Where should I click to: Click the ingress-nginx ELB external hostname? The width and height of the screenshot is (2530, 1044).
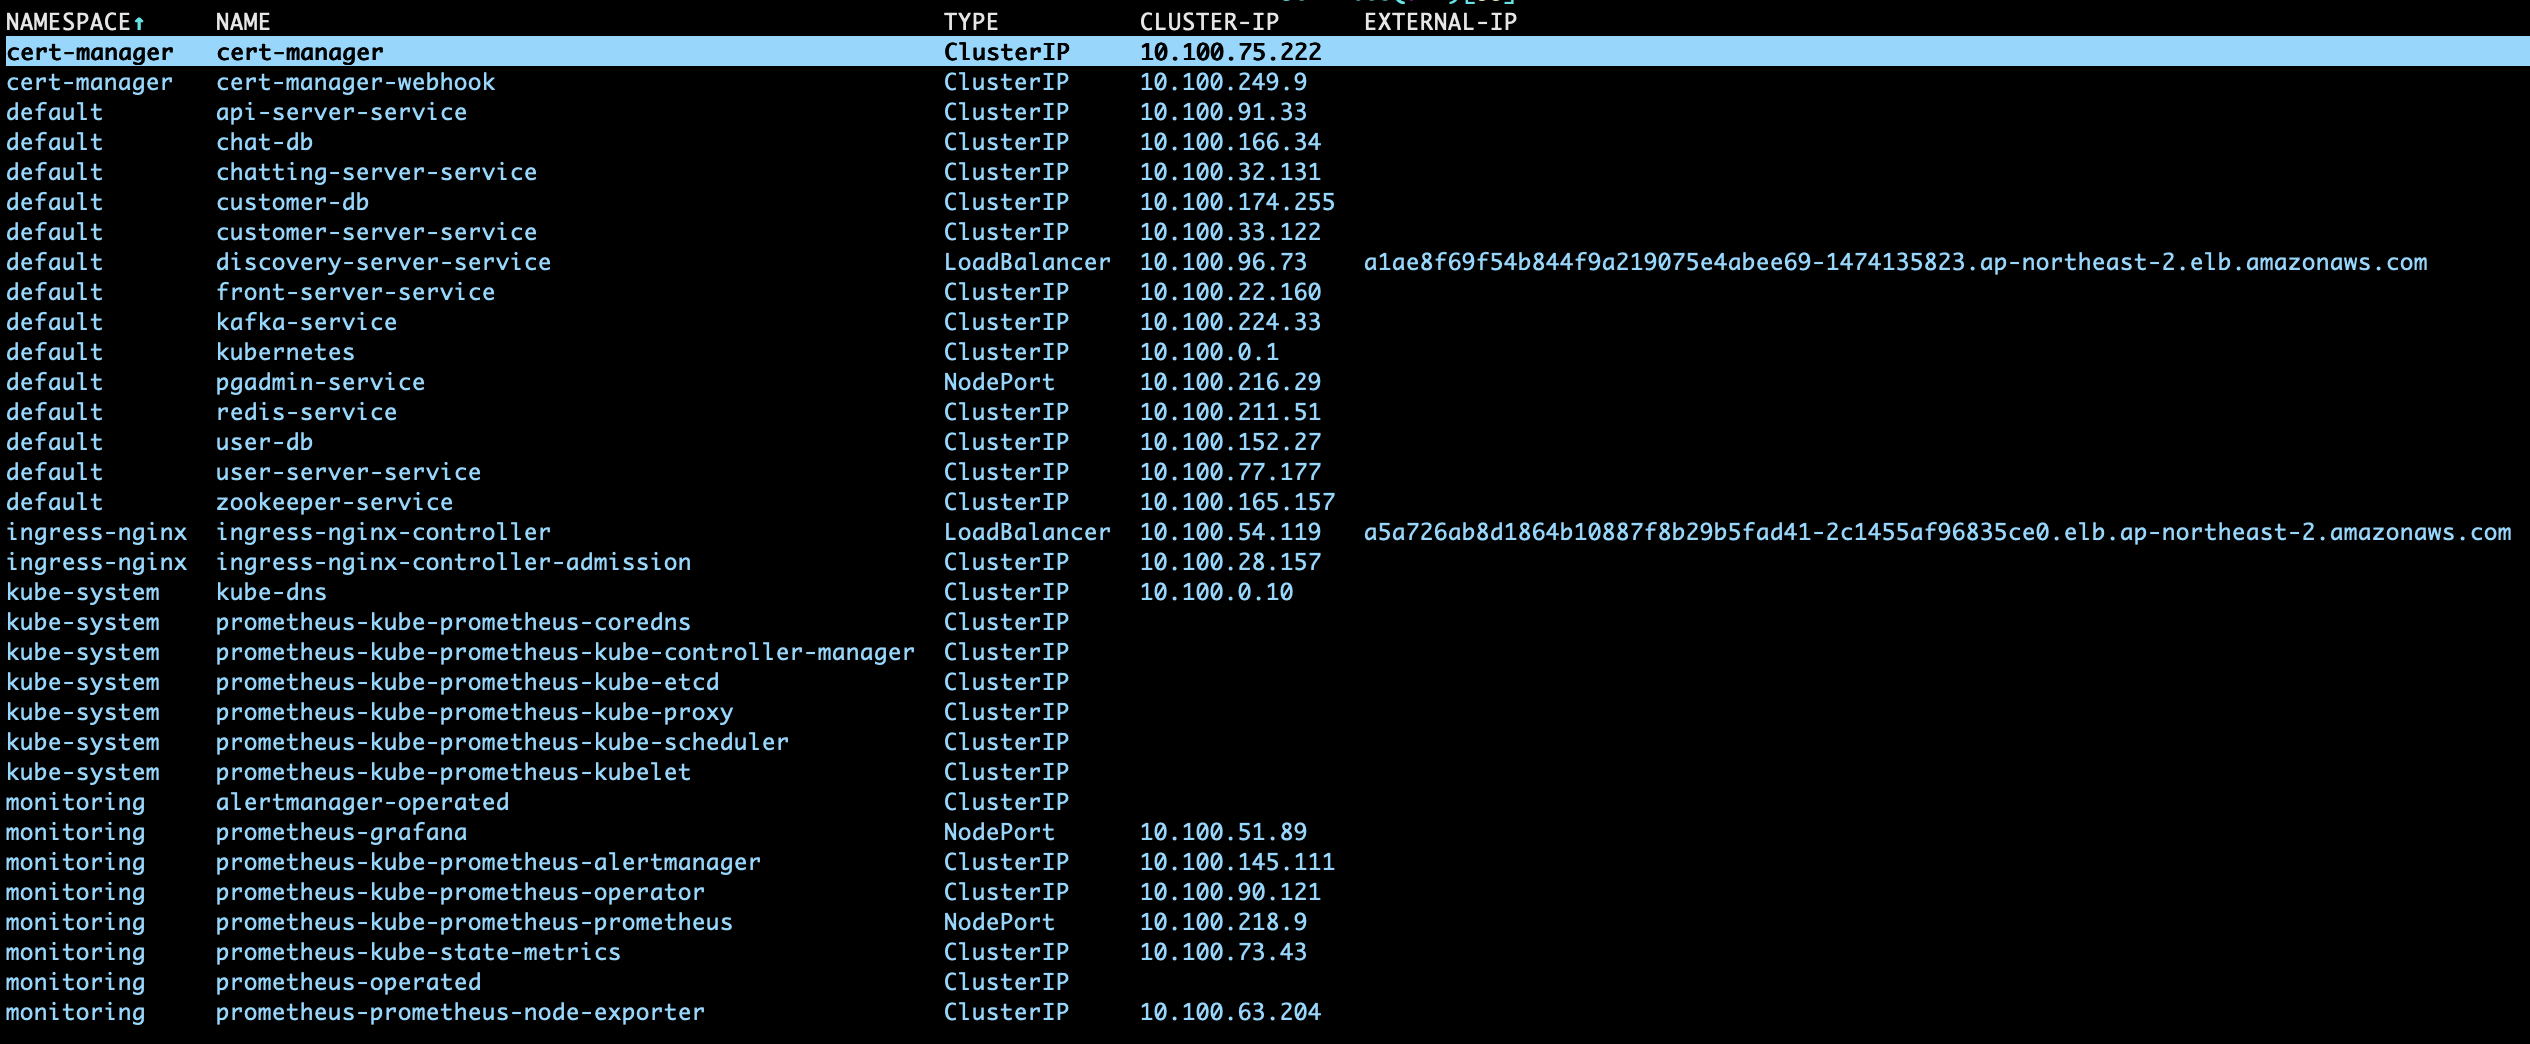pos(1937,532)
